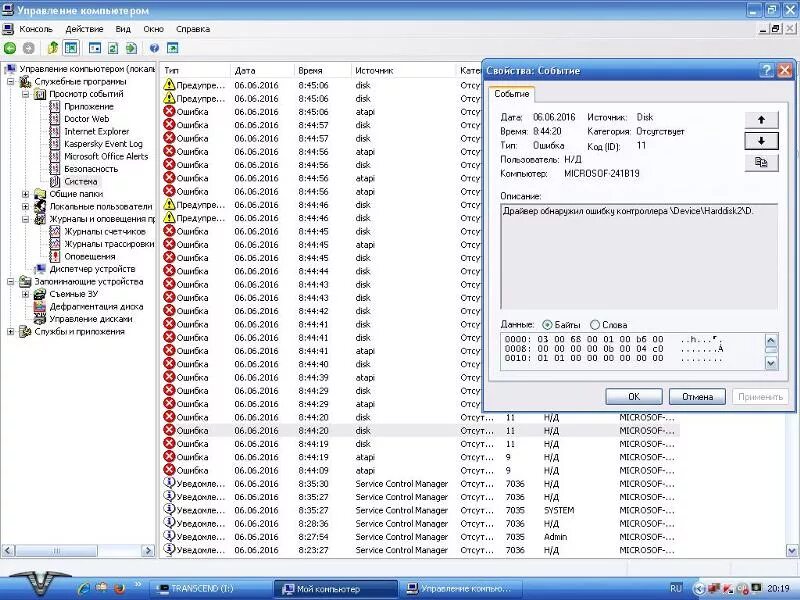Click the green Back arrow toolbar icon
The image size is (800, 600).
tap(10, 48)
